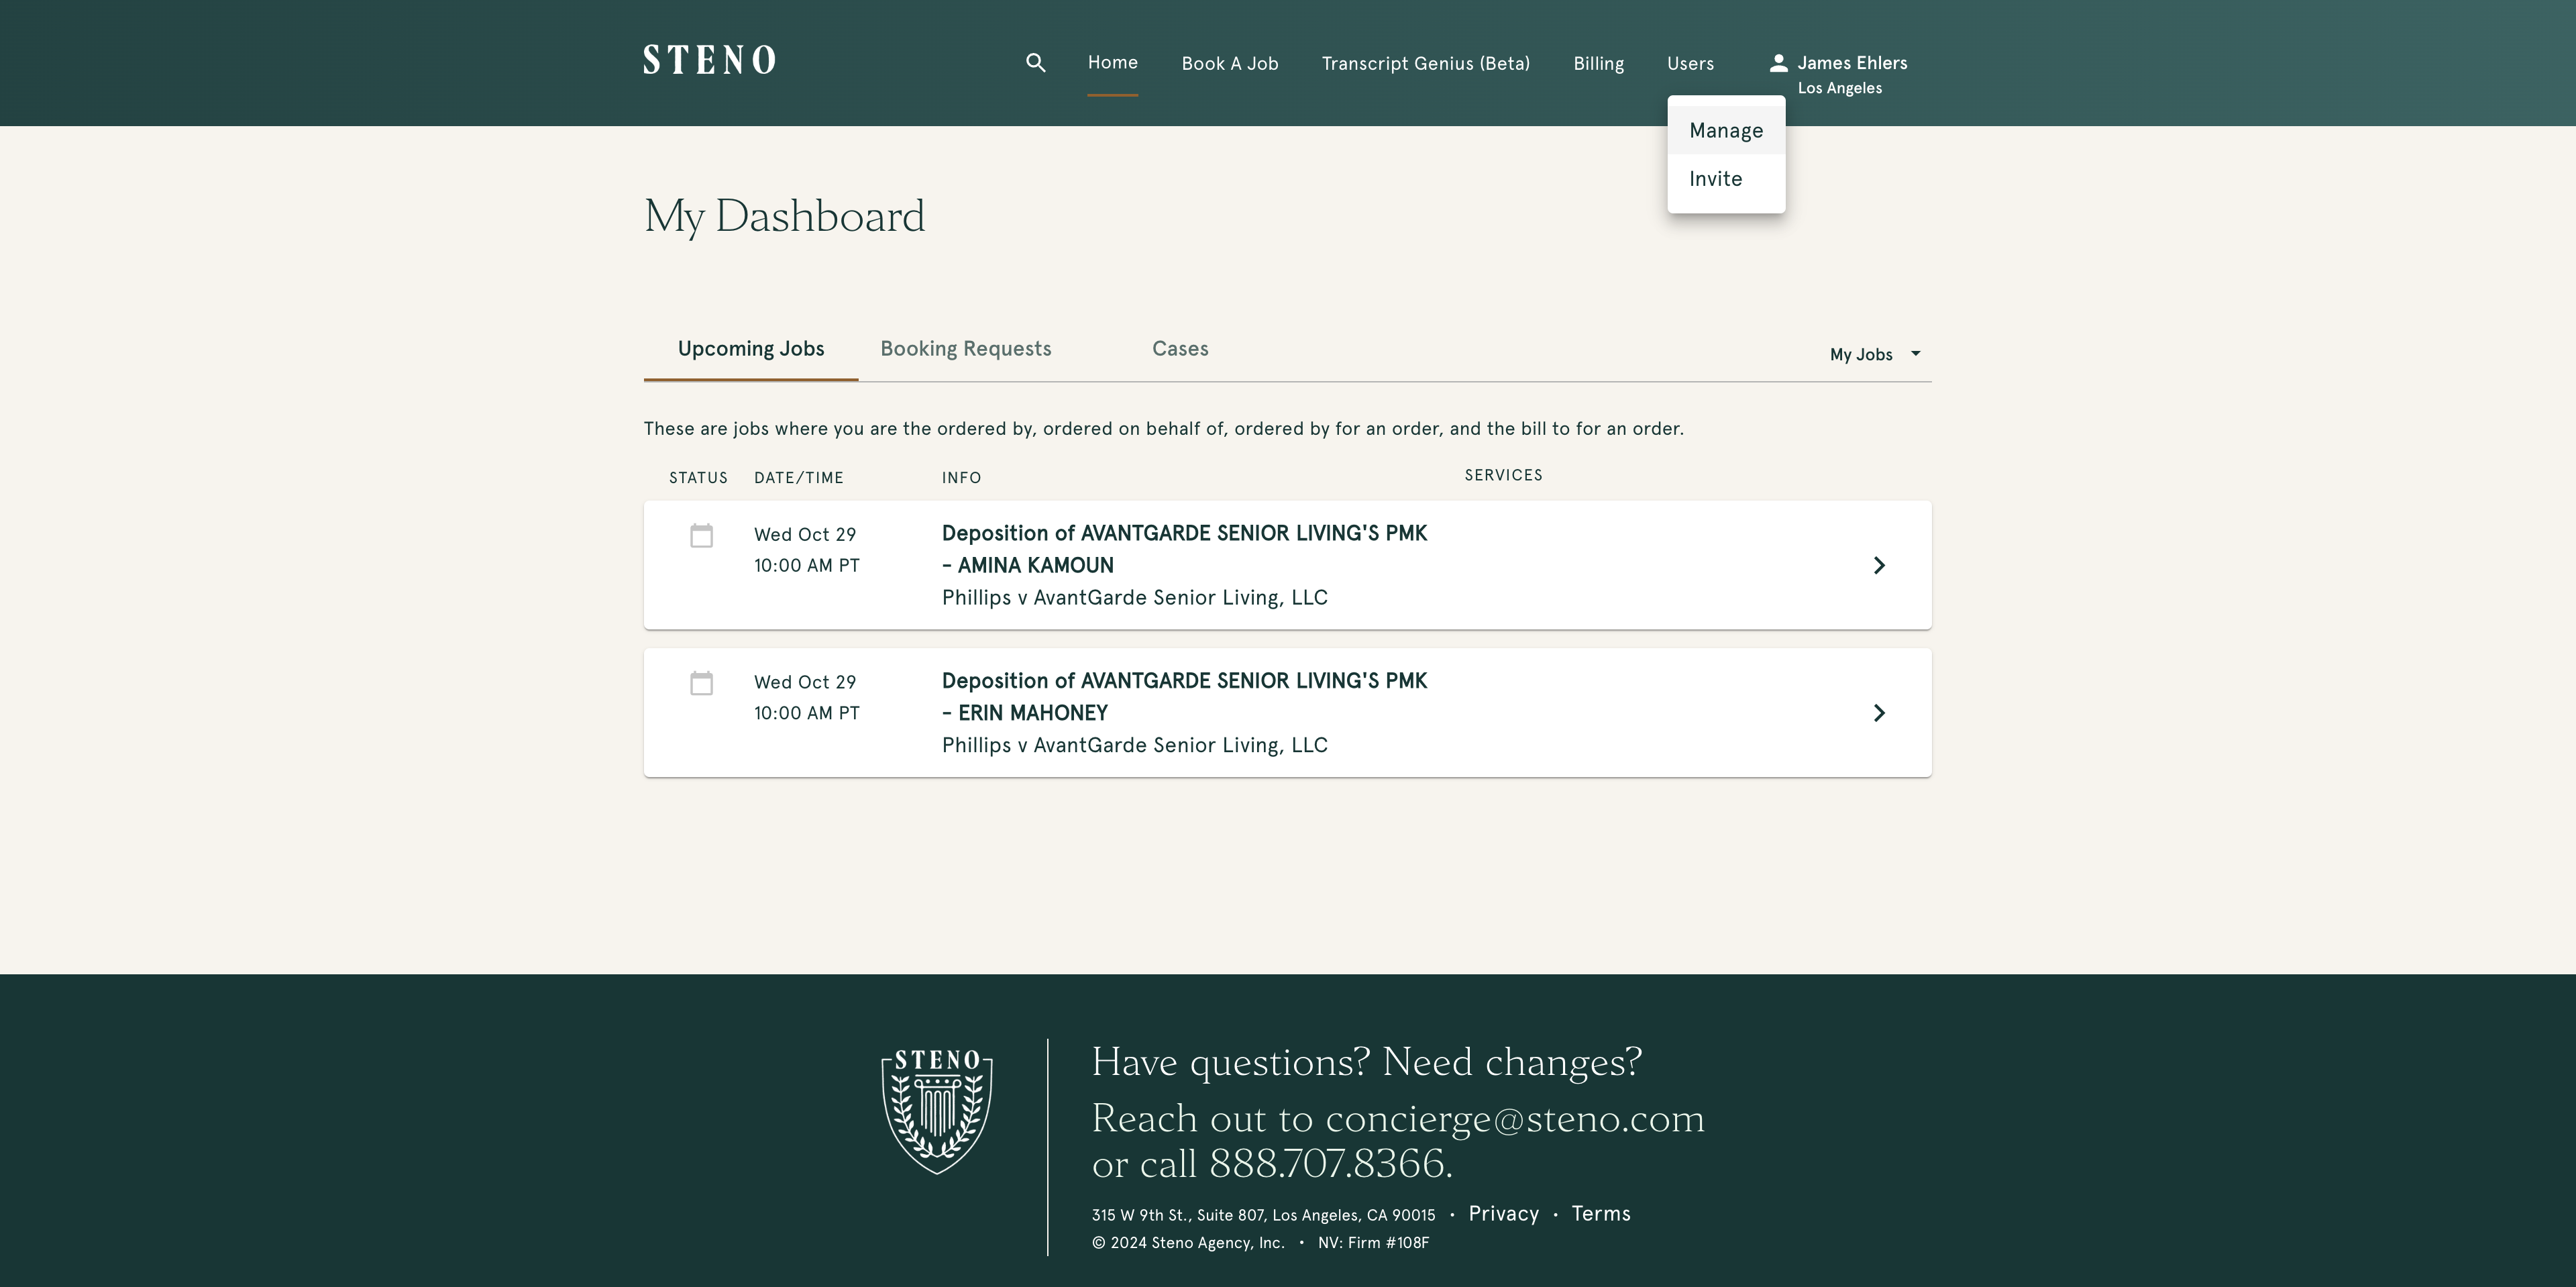Click the search icon in the navbar
Viewport: 2576px width, 1287px height.
pos(1036,62)
